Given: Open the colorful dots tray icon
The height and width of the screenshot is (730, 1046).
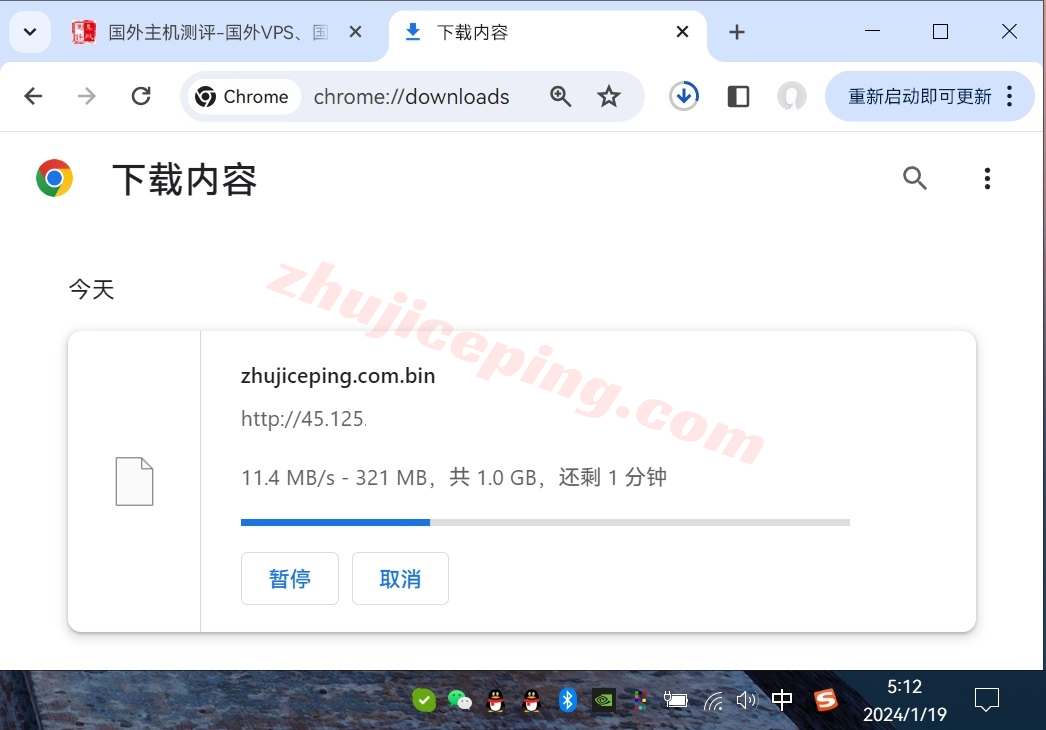Looking at the screenshot, I should pyautogui.click(x=640, y=700).
